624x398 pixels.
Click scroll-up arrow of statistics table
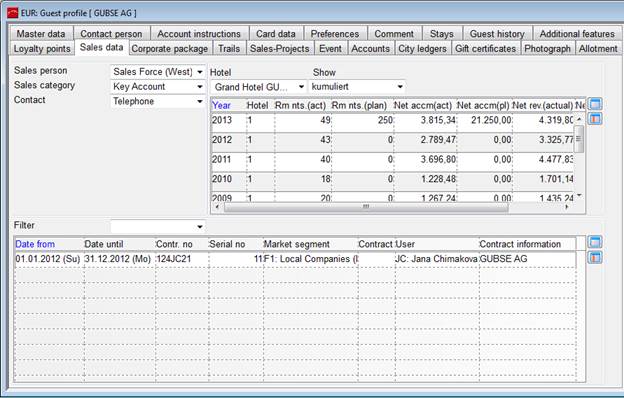(x=579, y=119)
